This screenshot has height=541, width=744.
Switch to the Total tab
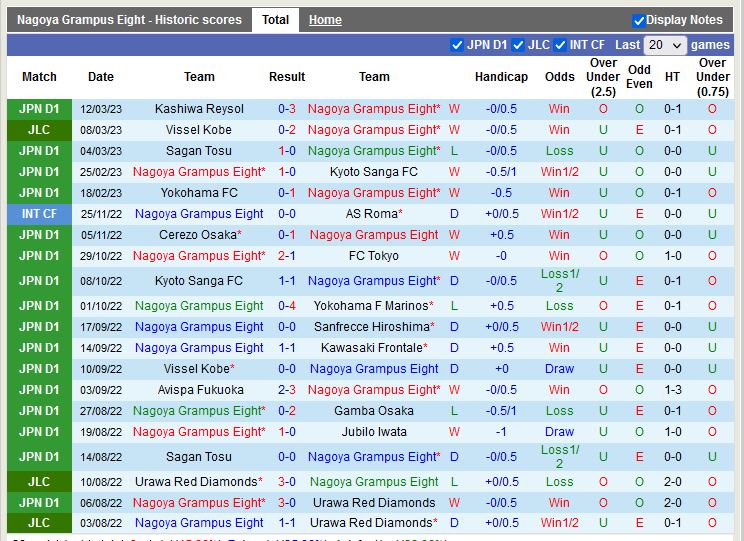(275, 20)
